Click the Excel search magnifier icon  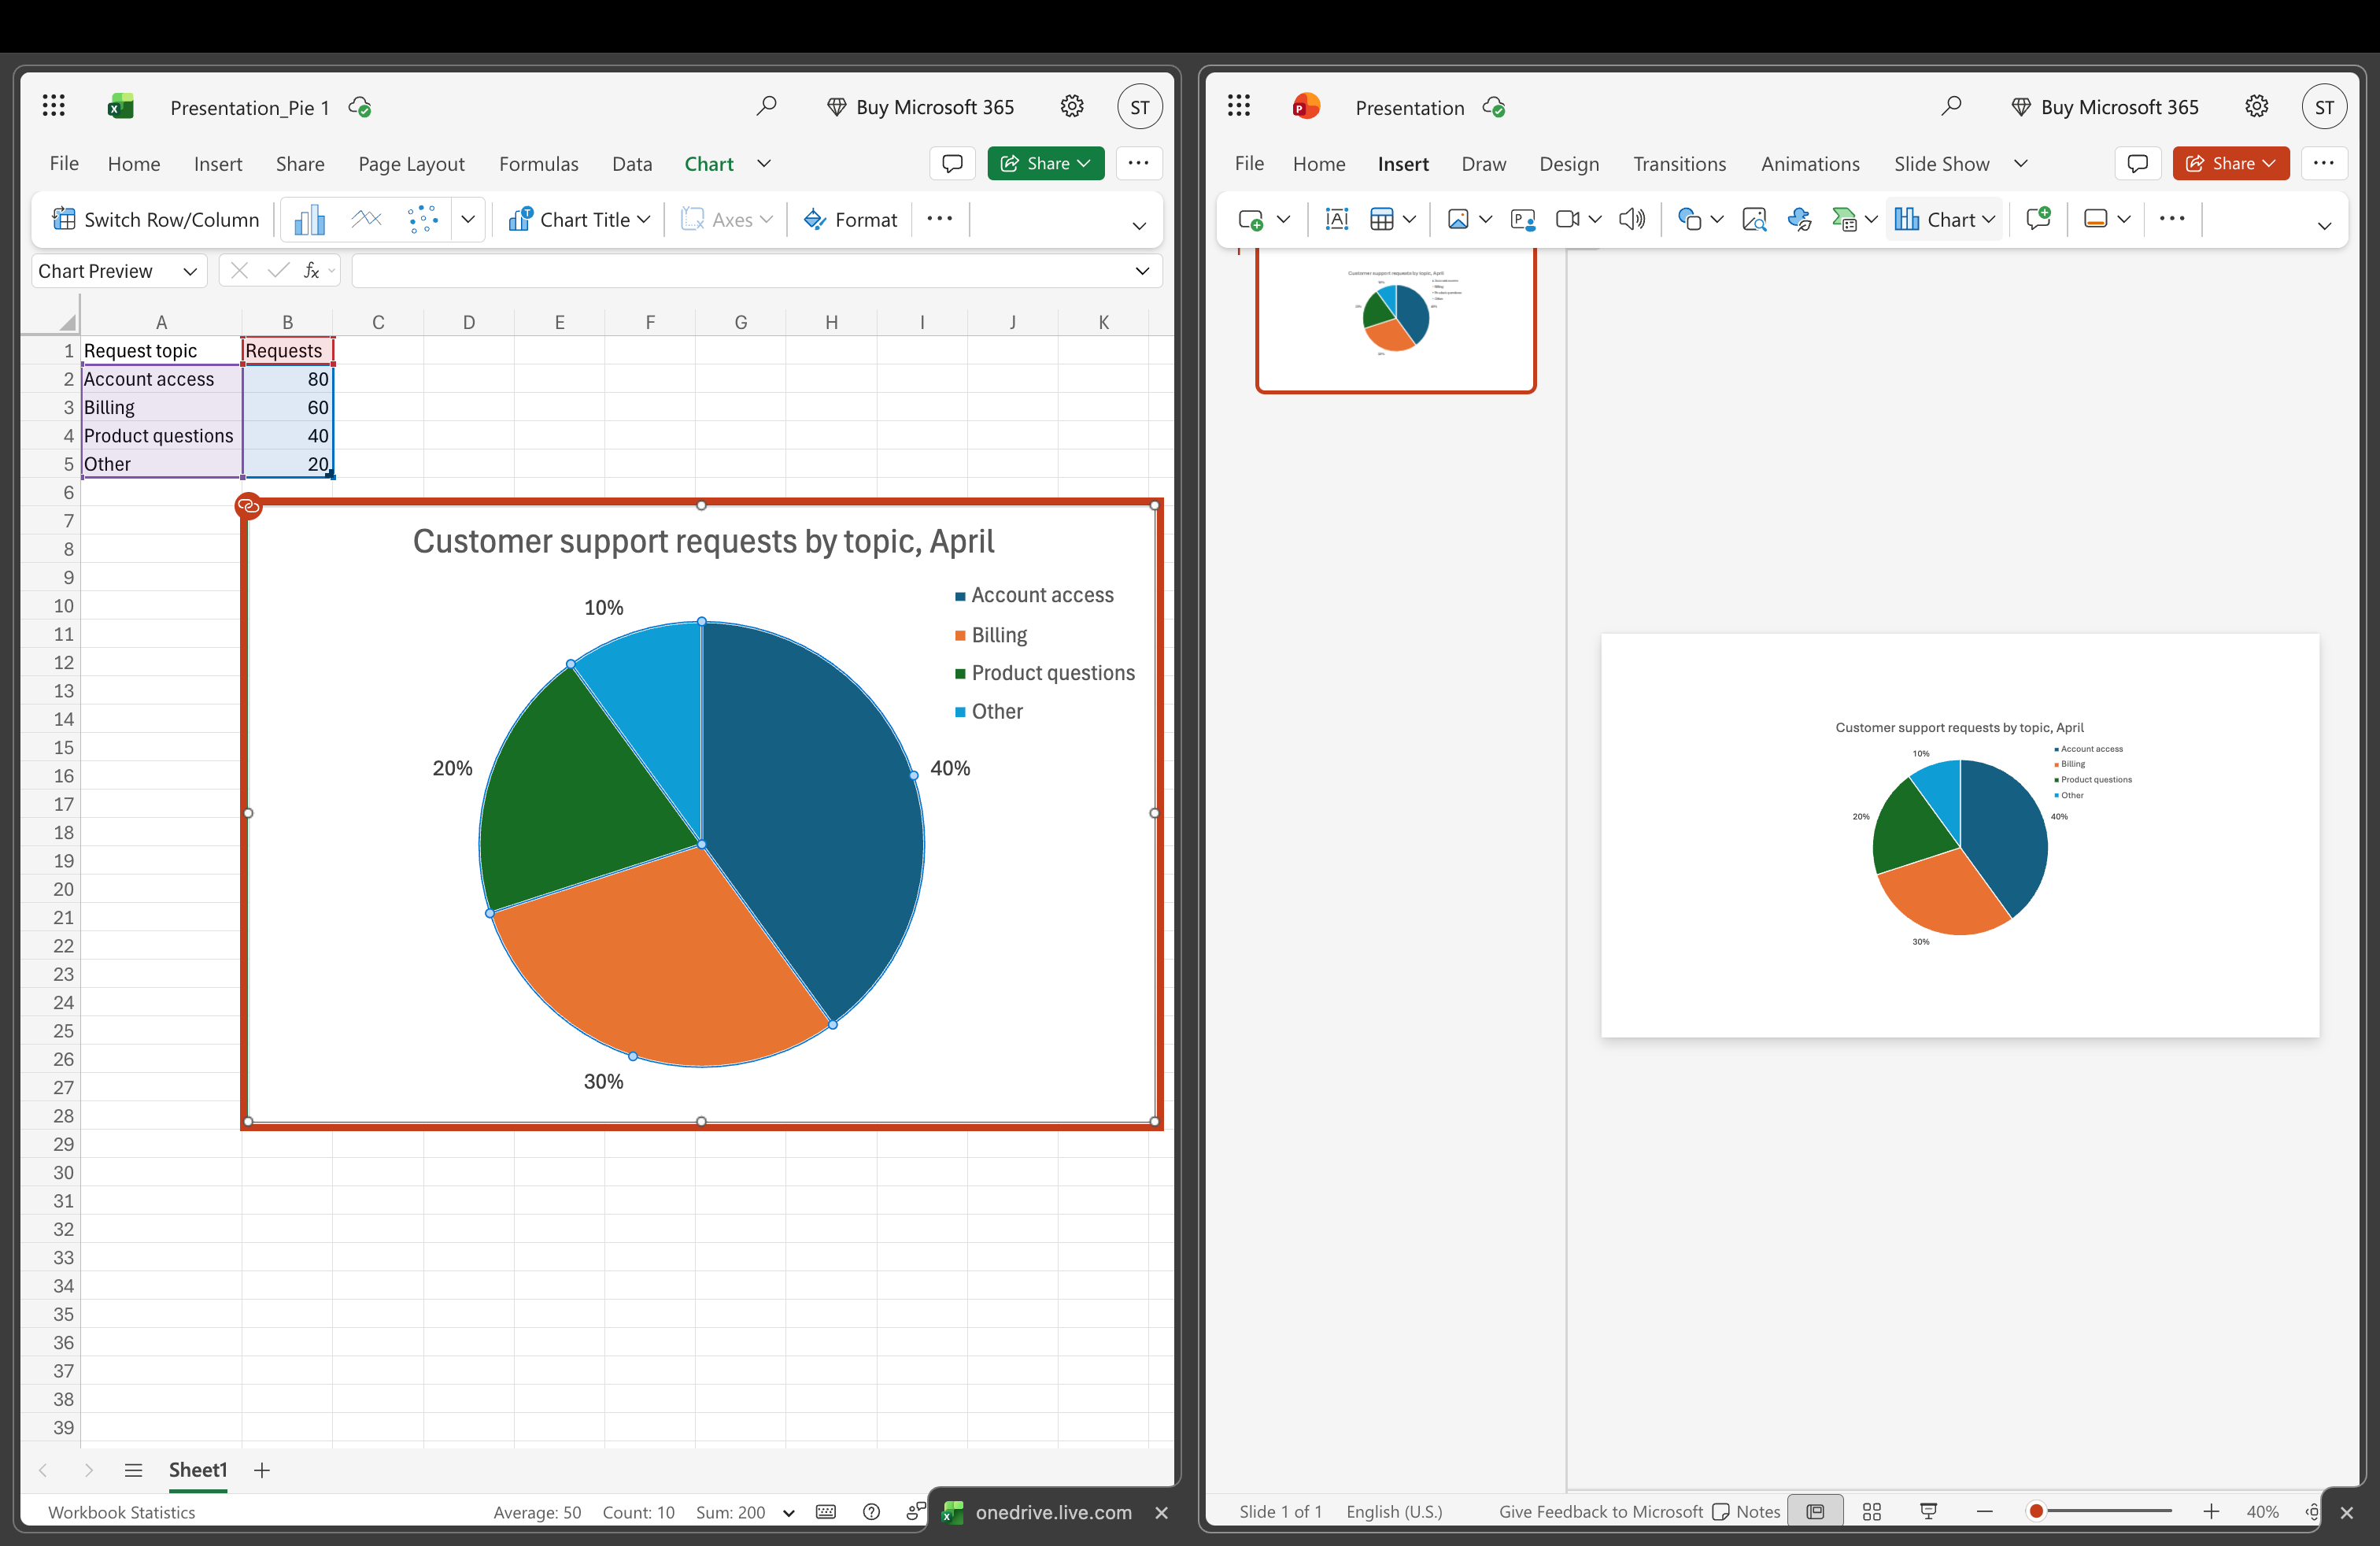point(766,106)
